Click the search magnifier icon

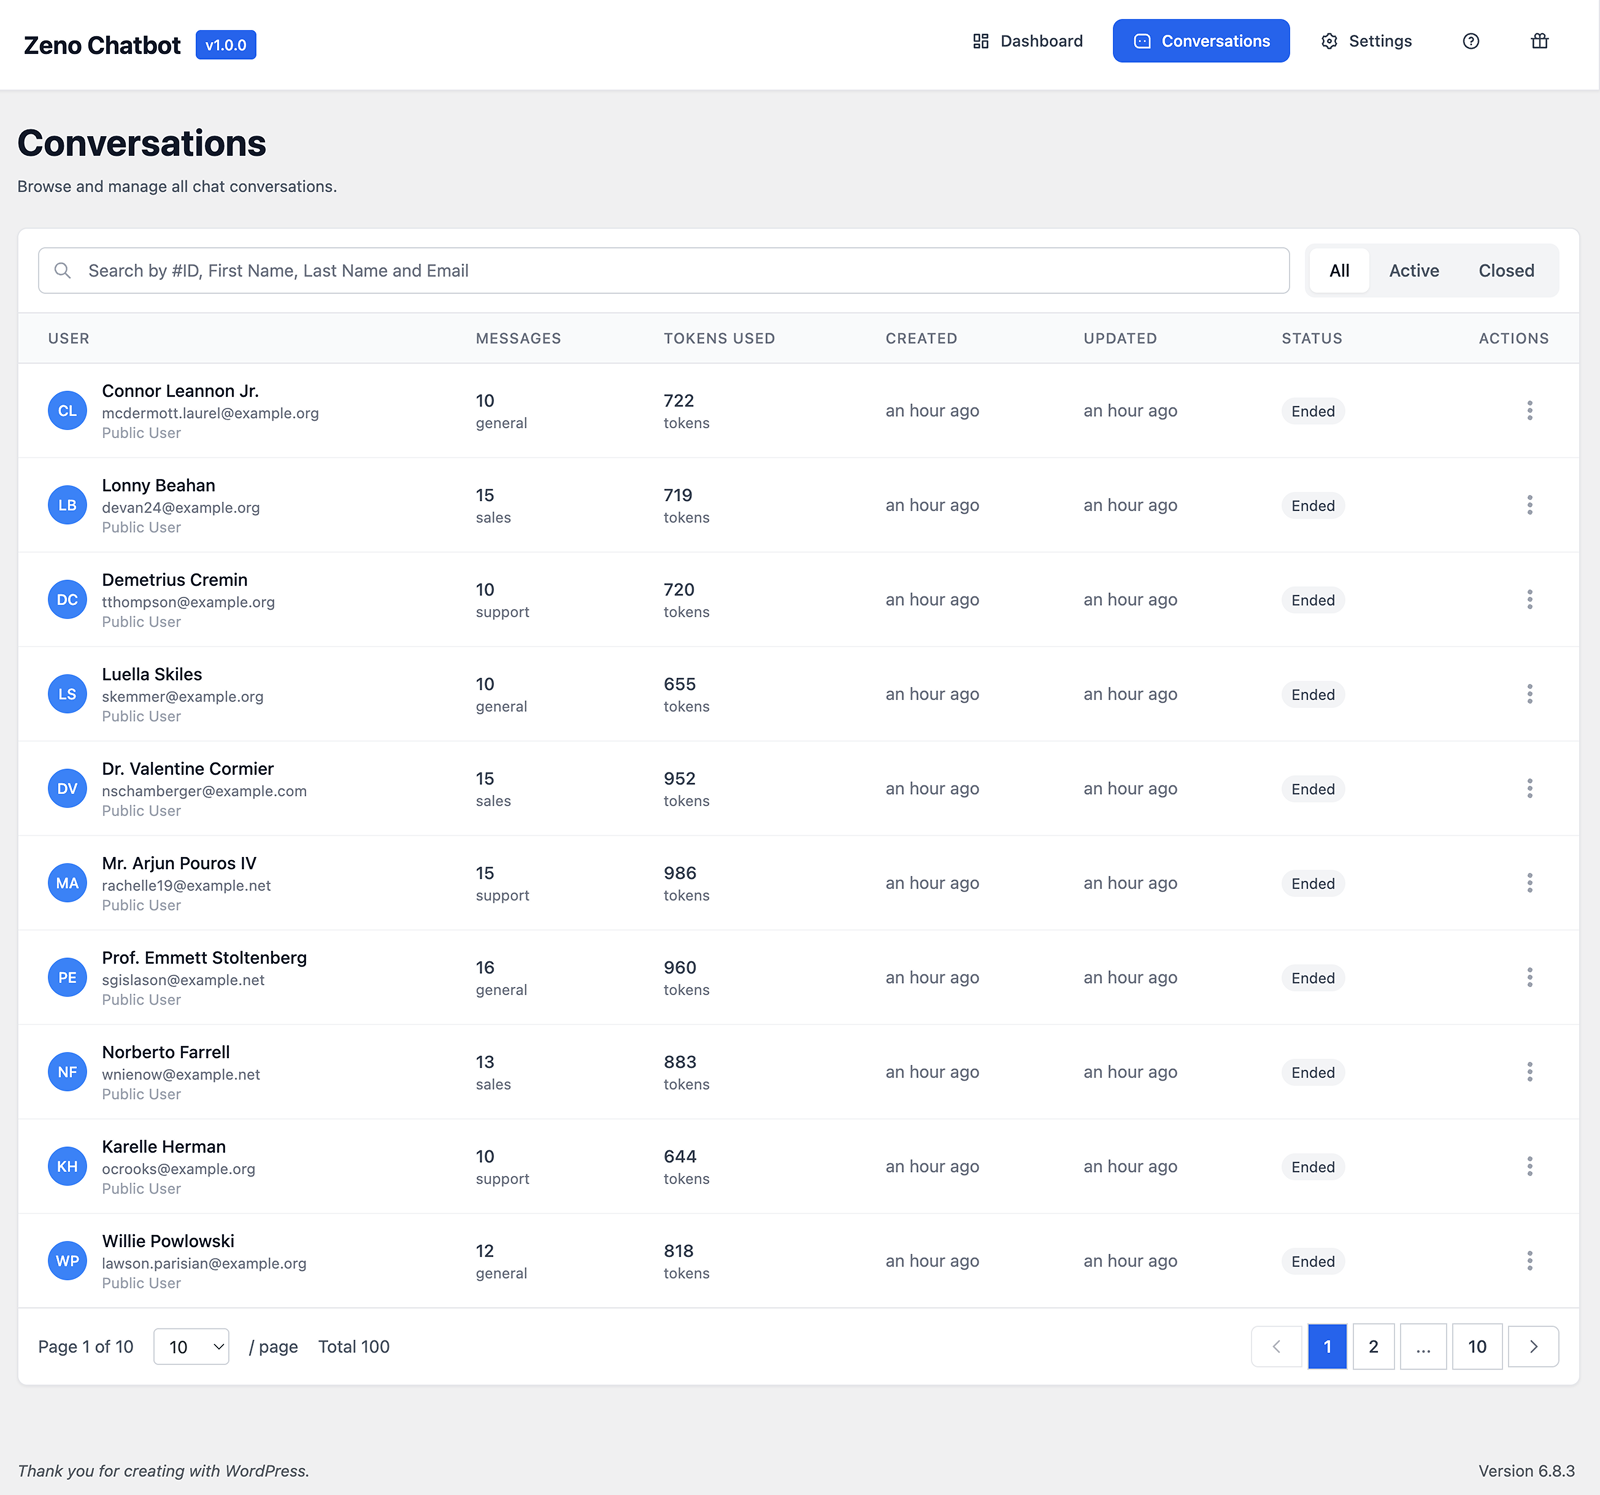click(x=63, y=271)
